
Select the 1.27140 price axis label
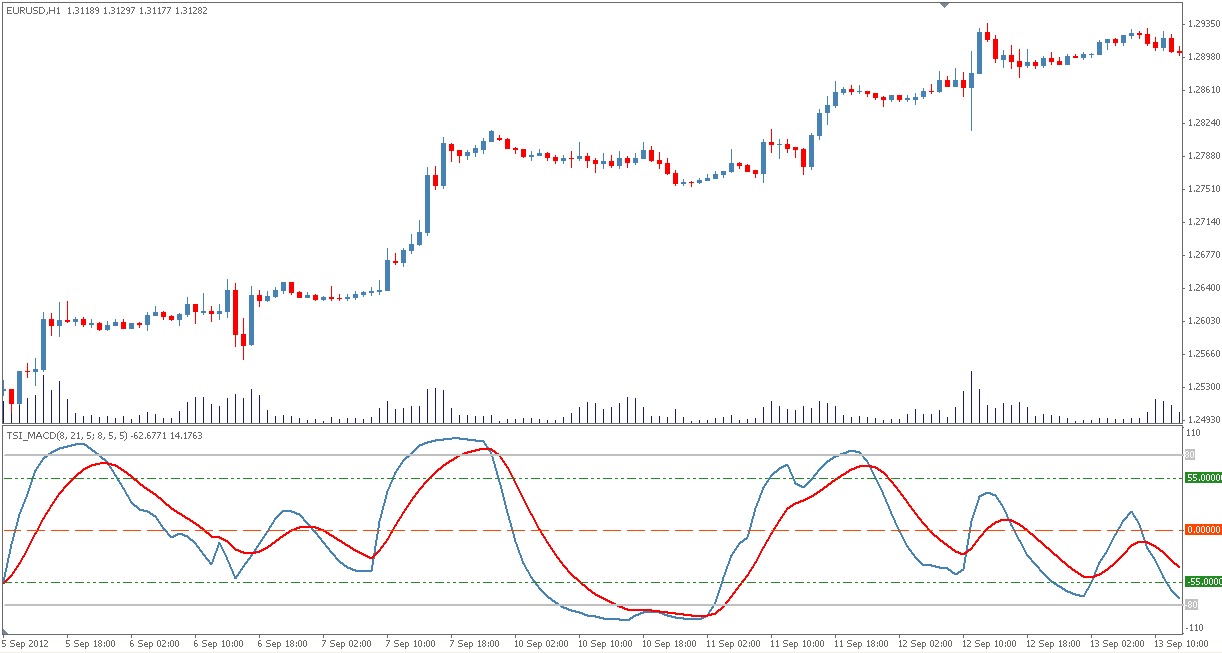tap(1204, 221)
